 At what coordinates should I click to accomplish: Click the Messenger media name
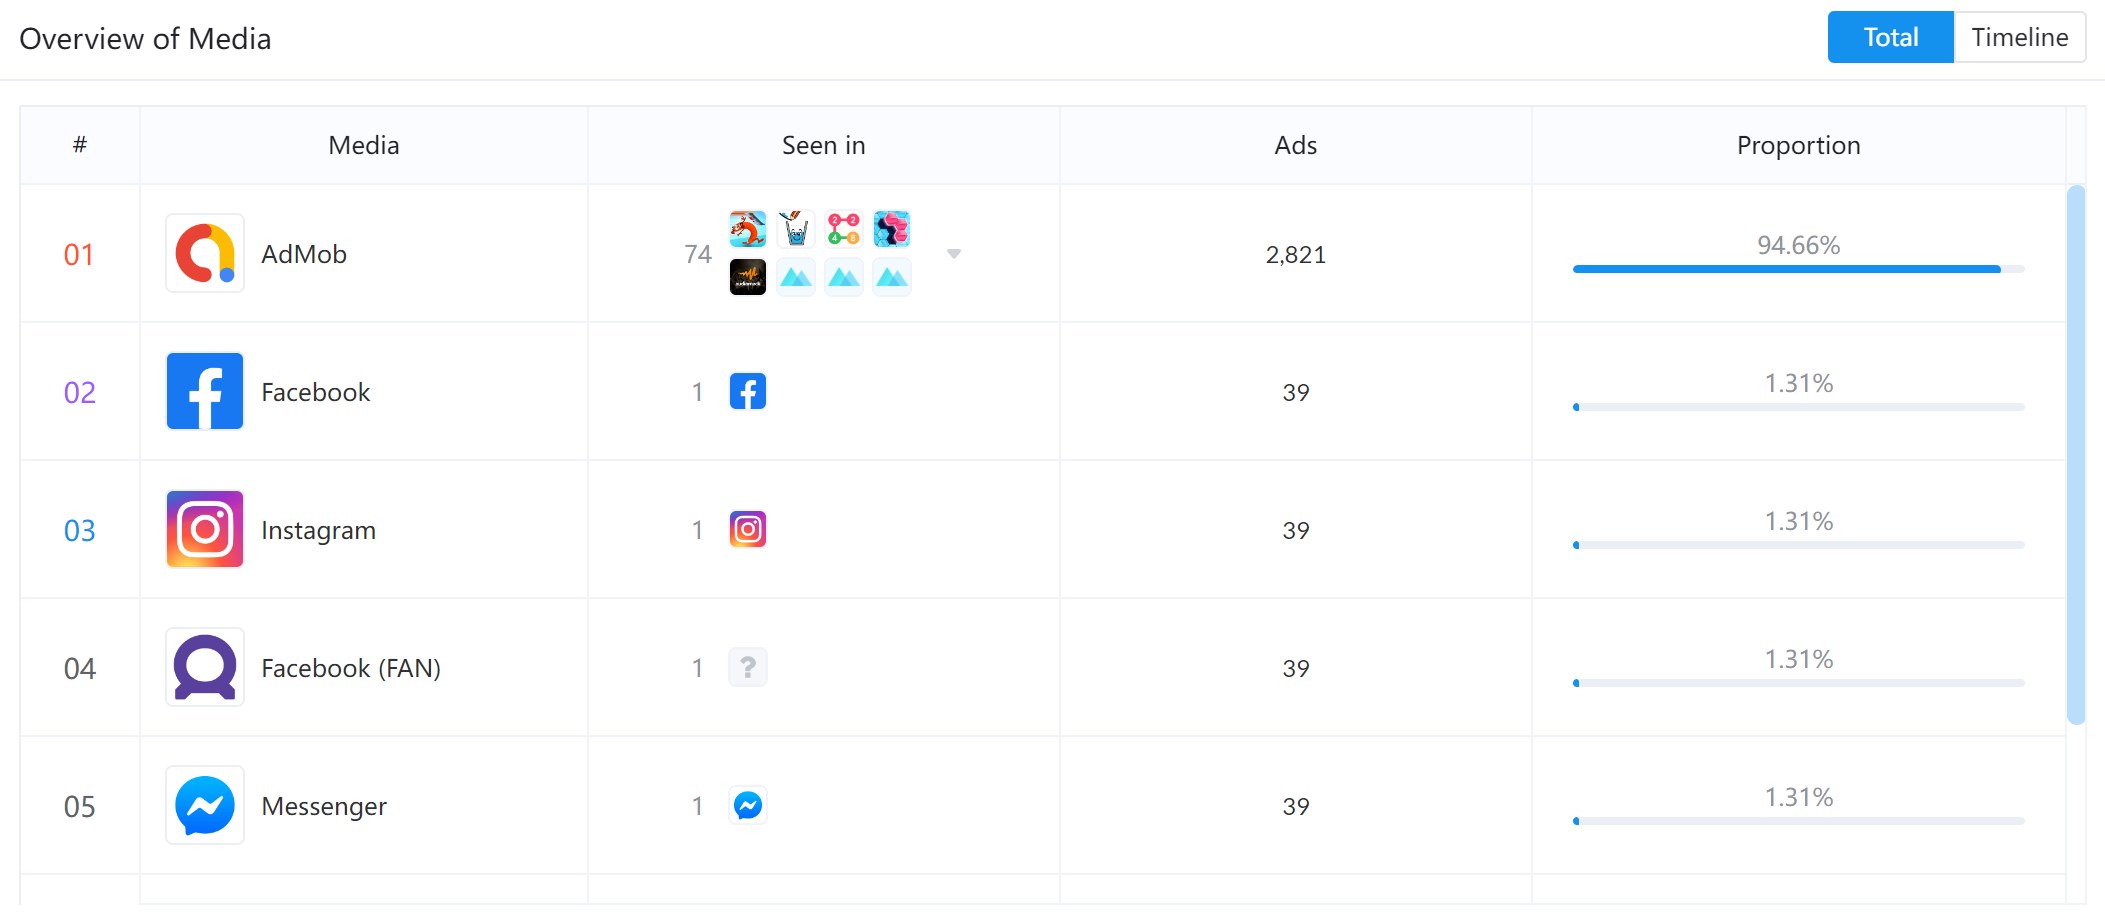pos(324,806)
